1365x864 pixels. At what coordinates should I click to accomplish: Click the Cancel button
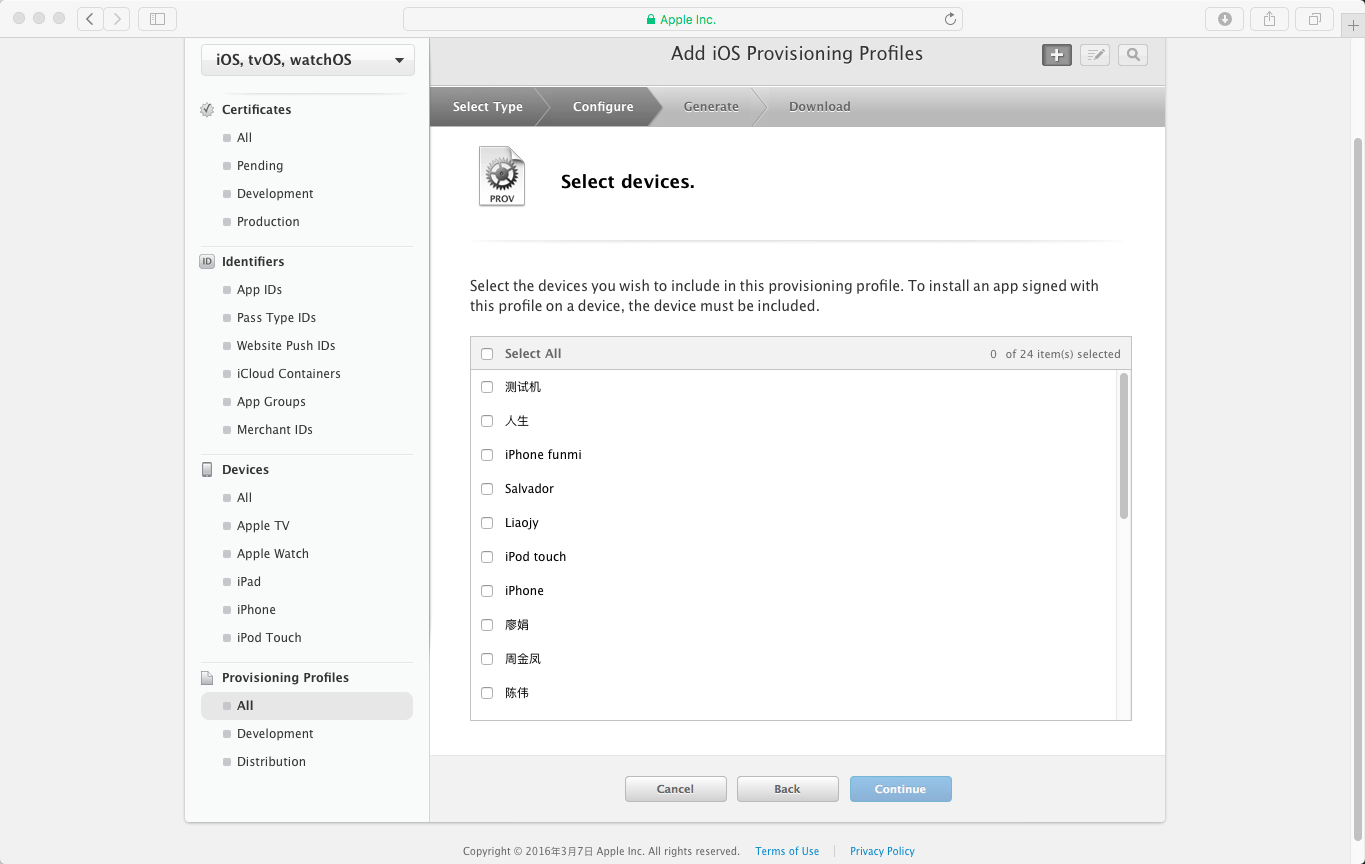click(x=676, y=789)
